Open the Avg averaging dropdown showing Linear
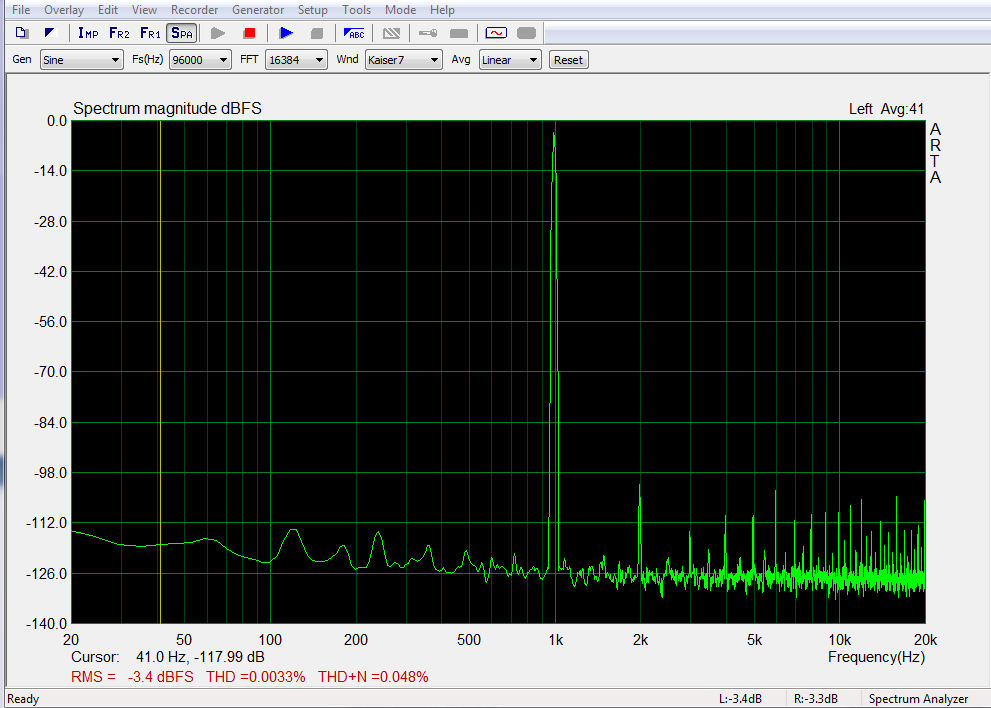Image resolution: width=991 pixels, height=708 pixels. (510, 60)
